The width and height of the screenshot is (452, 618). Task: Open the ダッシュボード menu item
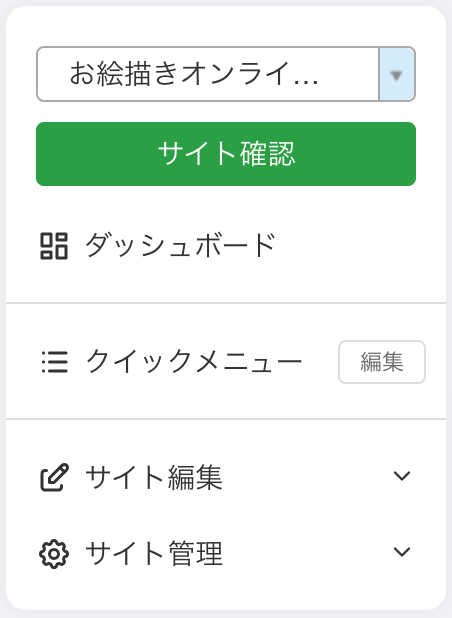(x=226, y=246)
